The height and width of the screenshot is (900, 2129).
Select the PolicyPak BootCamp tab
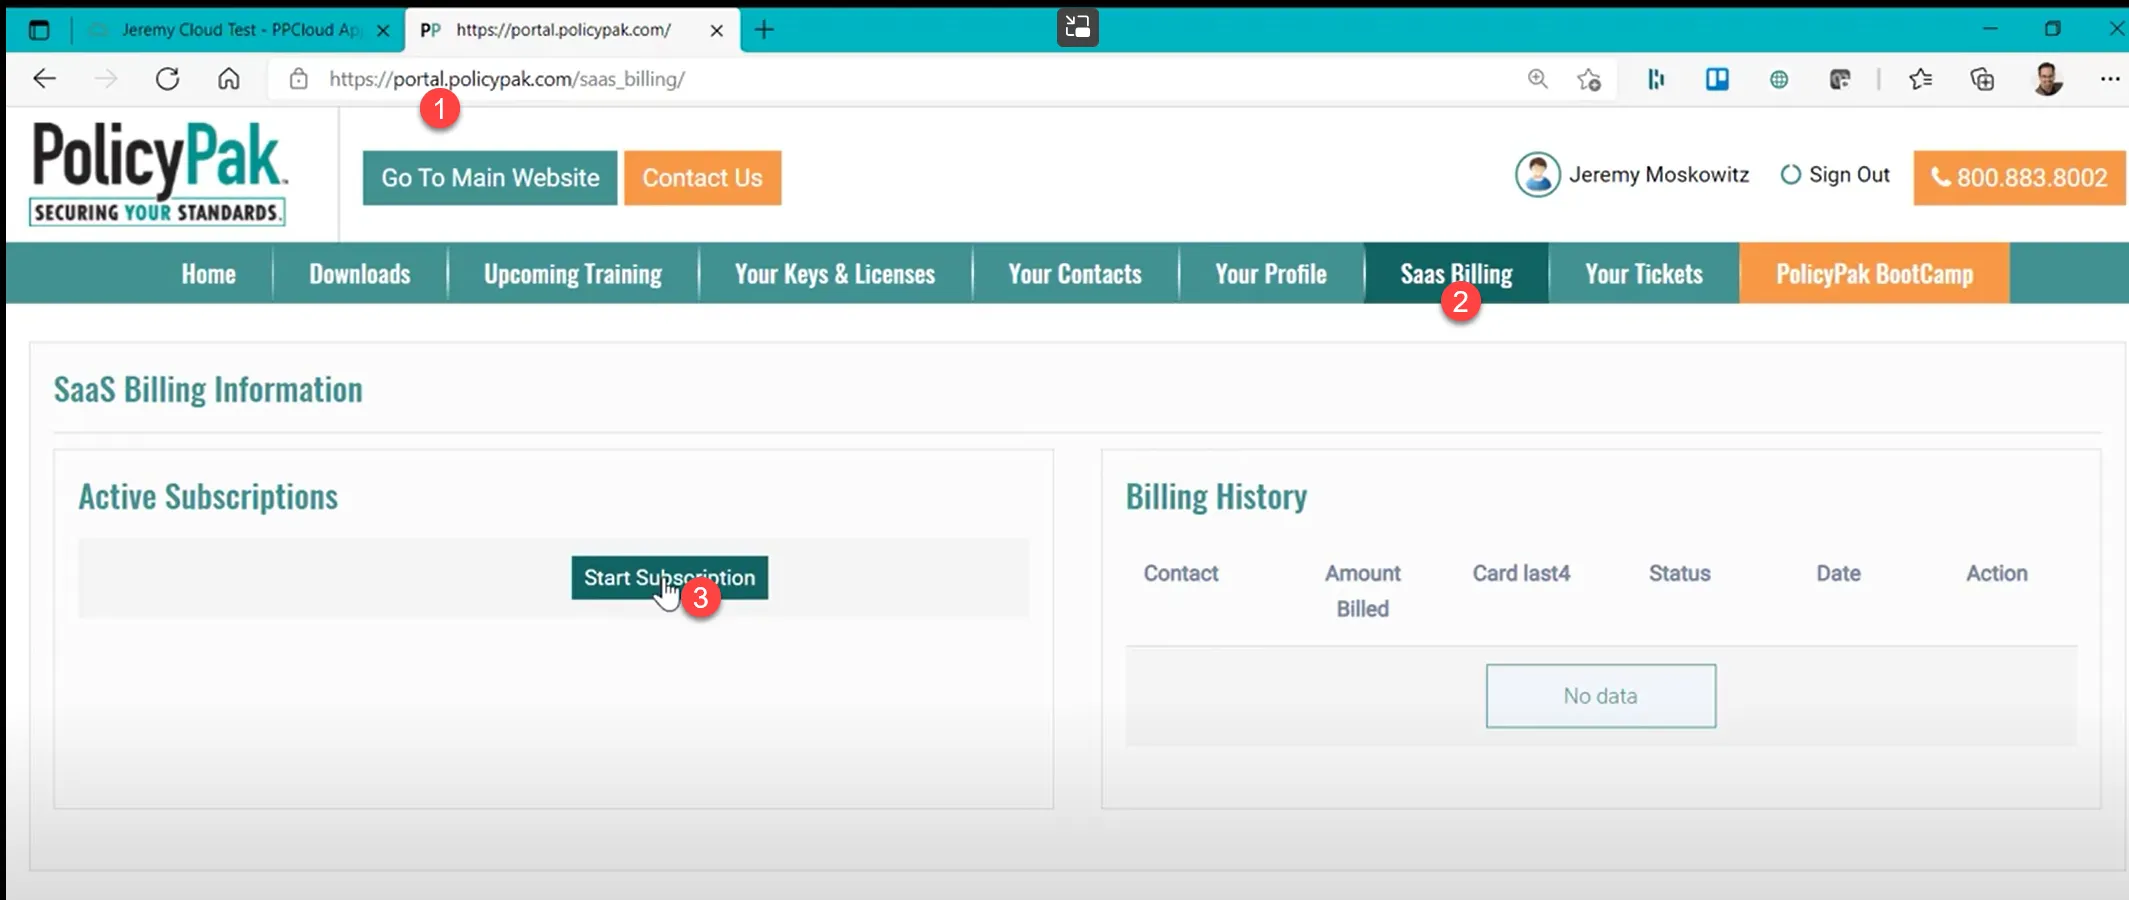pyautogui.click(x=1873, y=274)
